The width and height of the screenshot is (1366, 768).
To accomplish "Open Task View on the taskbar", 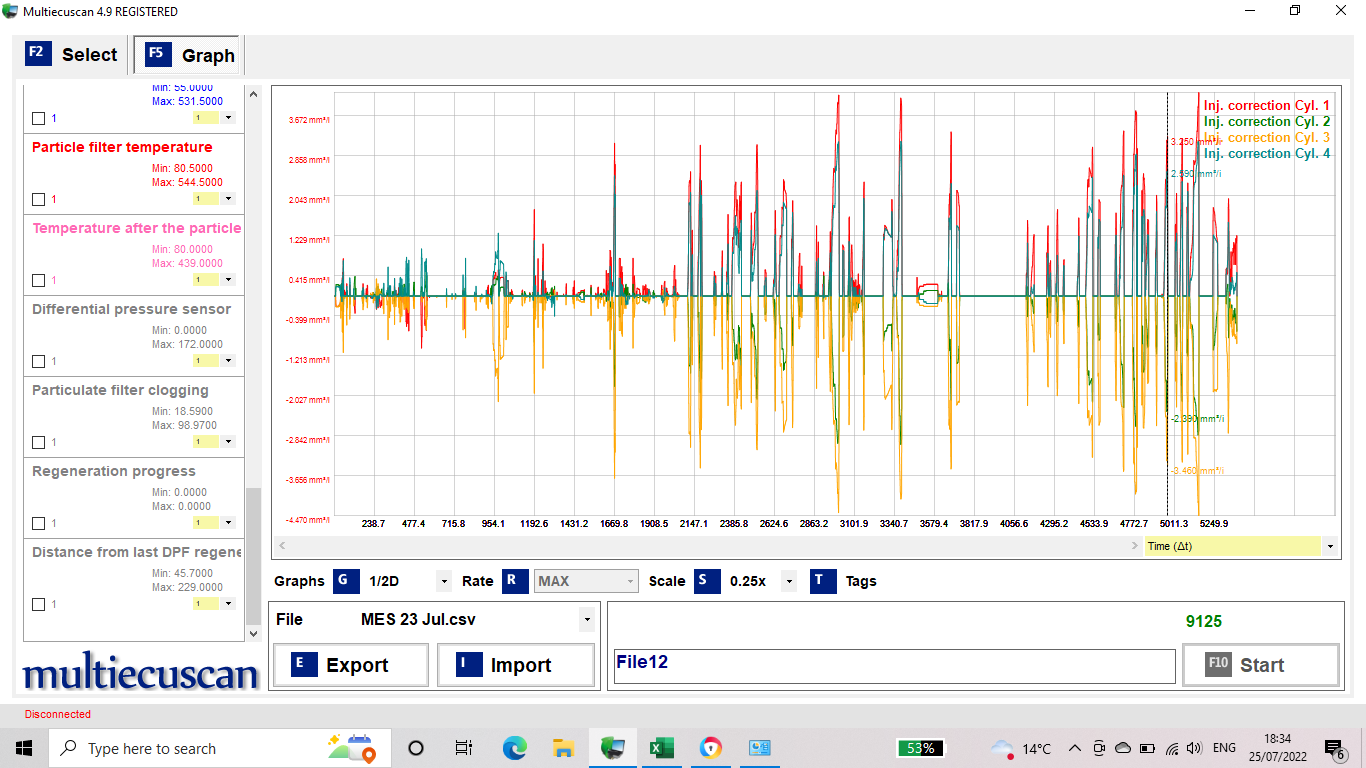I will pos(464,748).
